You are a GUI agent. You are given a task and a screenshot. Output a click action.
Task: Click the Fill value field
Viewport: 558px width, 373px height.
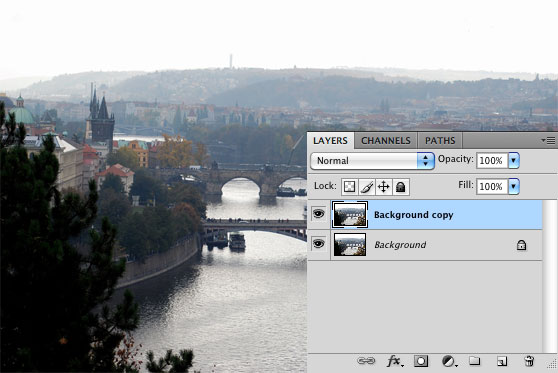pyautogui.click(x=492, y=186)
